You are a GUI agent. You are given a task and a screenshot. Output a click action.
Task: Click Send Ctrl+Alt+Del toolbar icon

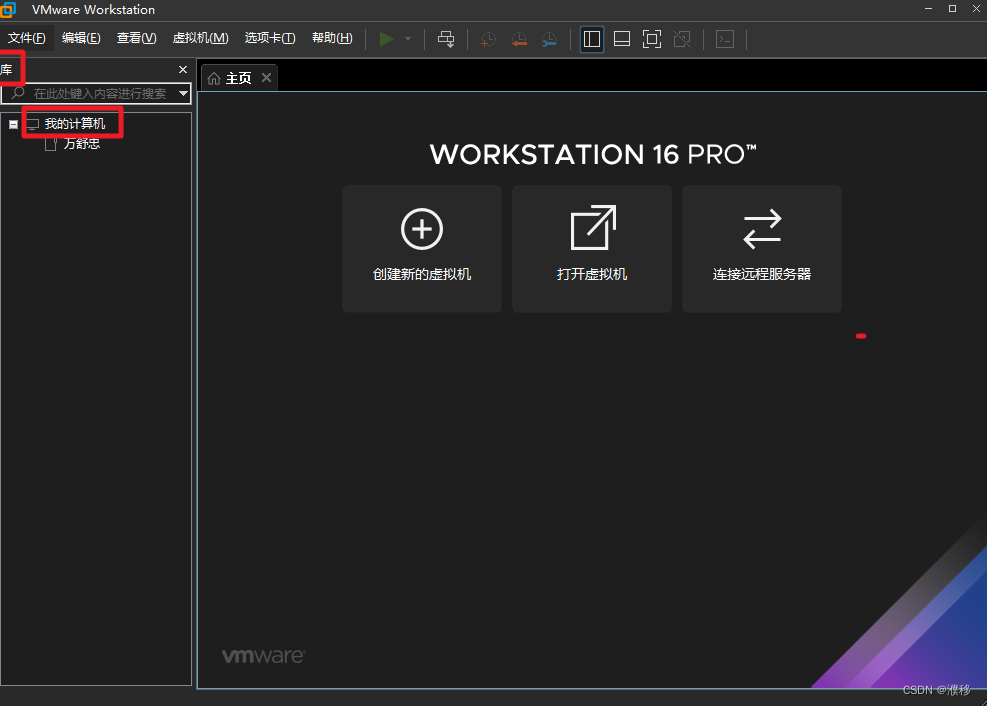(446, 39)
